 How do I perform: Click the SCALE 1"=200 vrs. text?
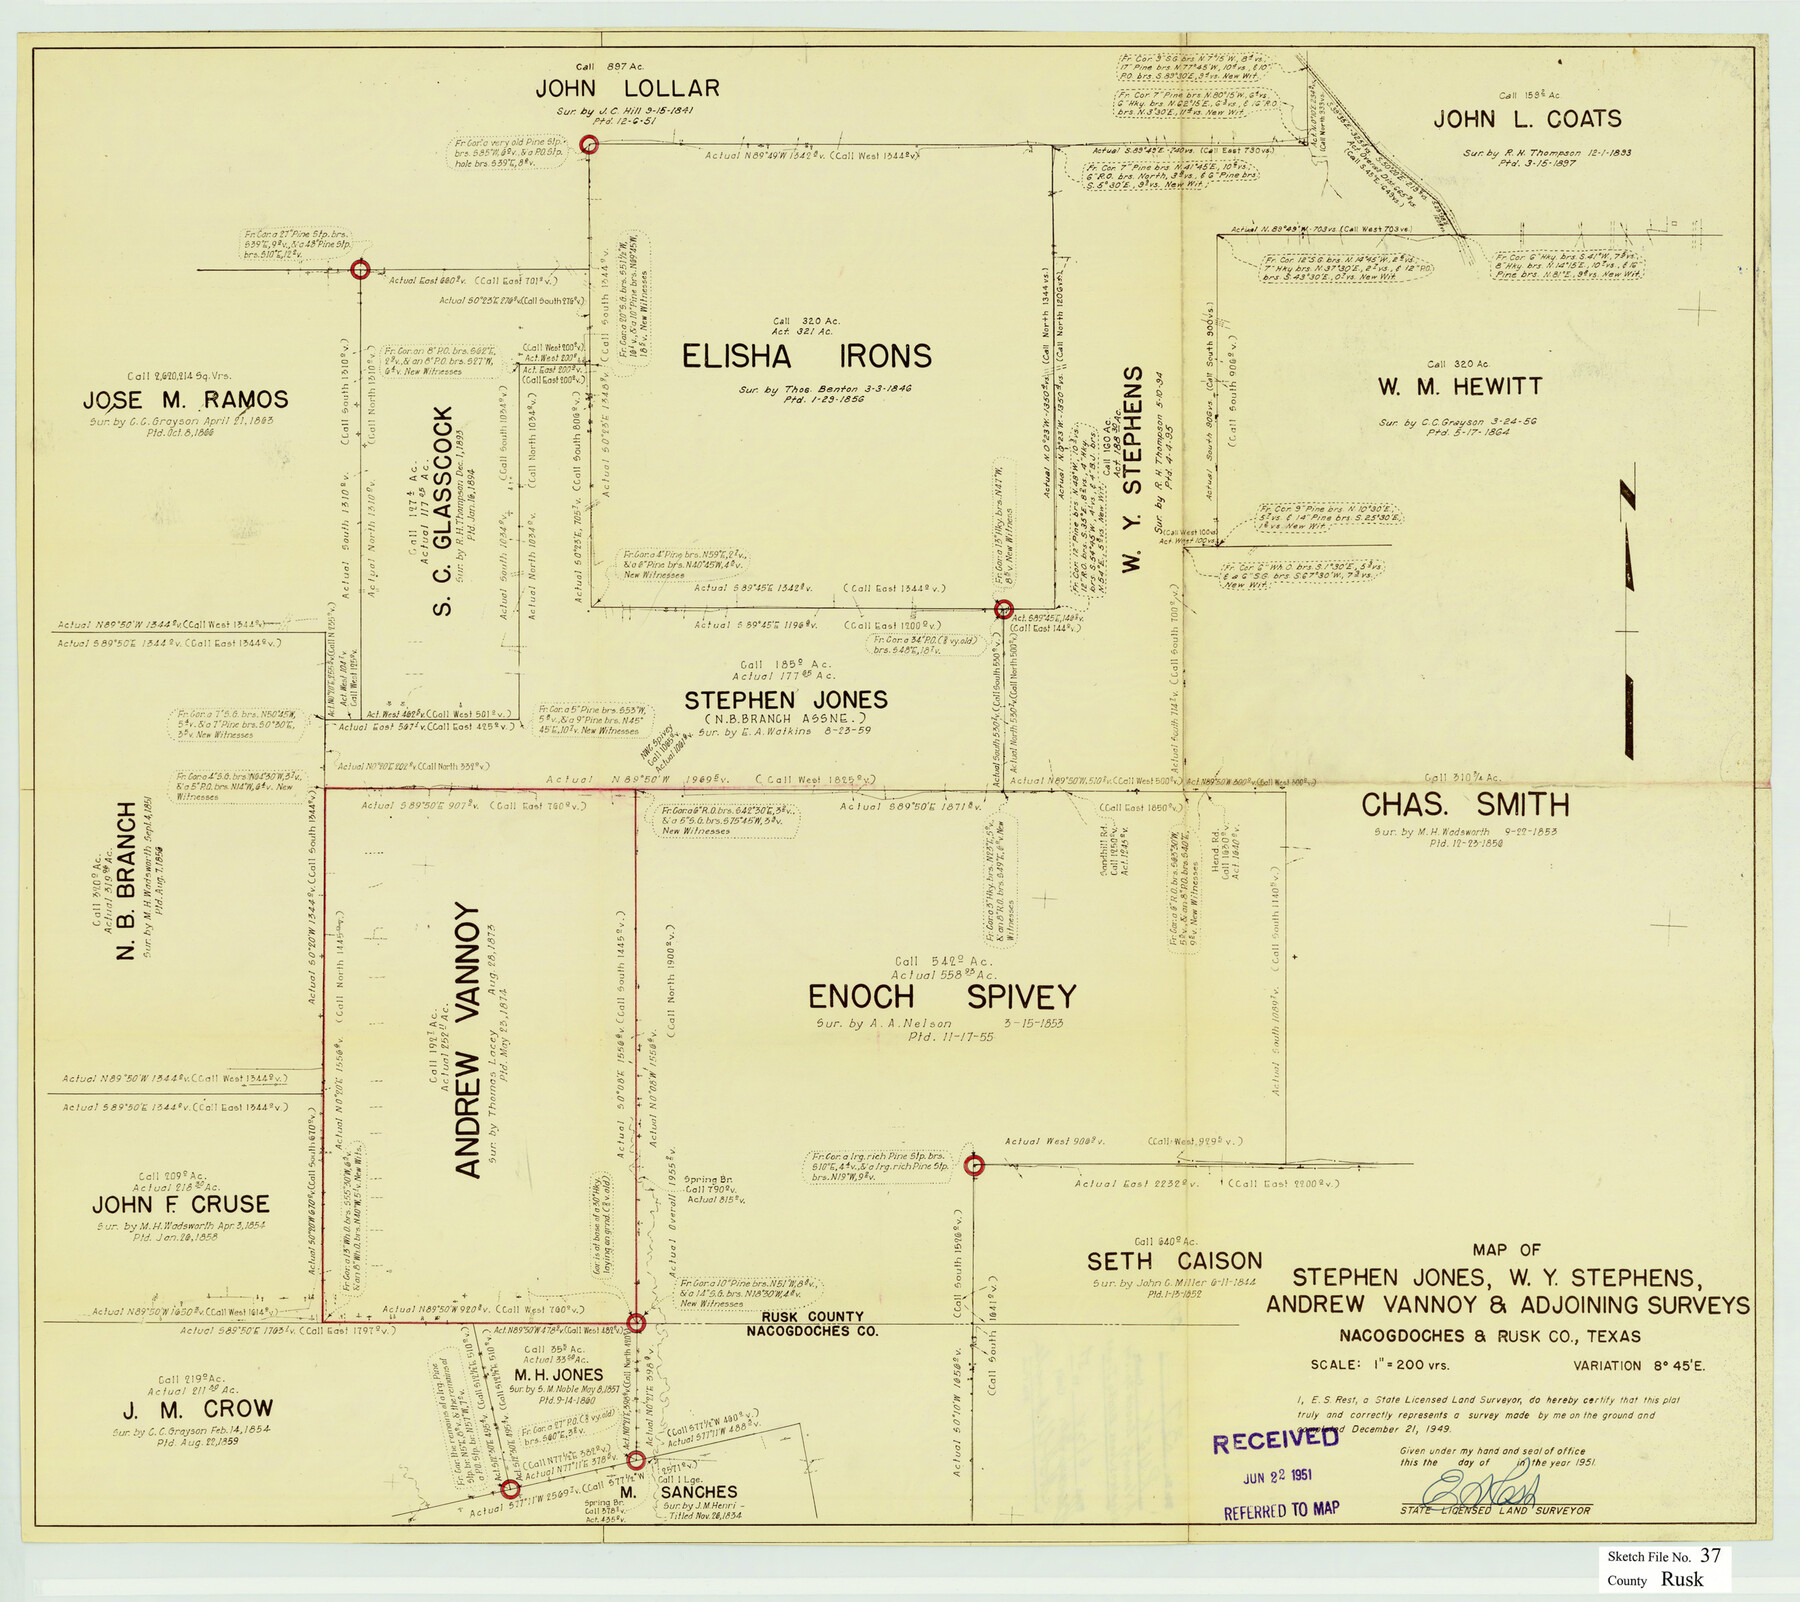click(x=1379, y=1365)
